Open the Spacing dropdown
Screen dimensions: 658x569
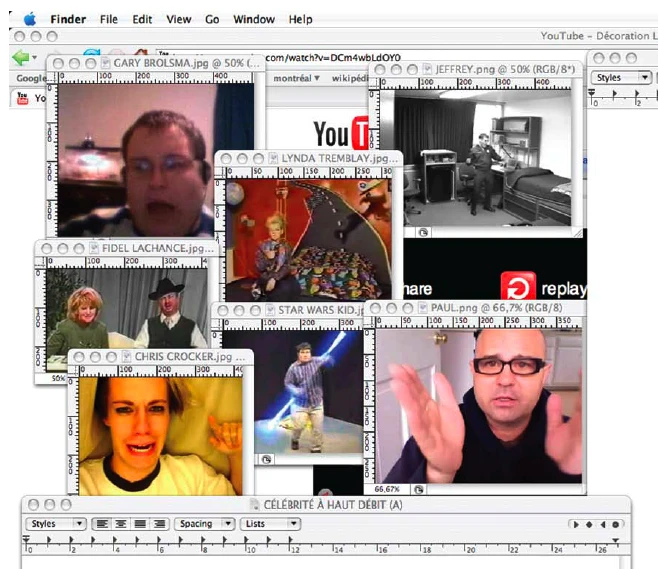[205, 523]
